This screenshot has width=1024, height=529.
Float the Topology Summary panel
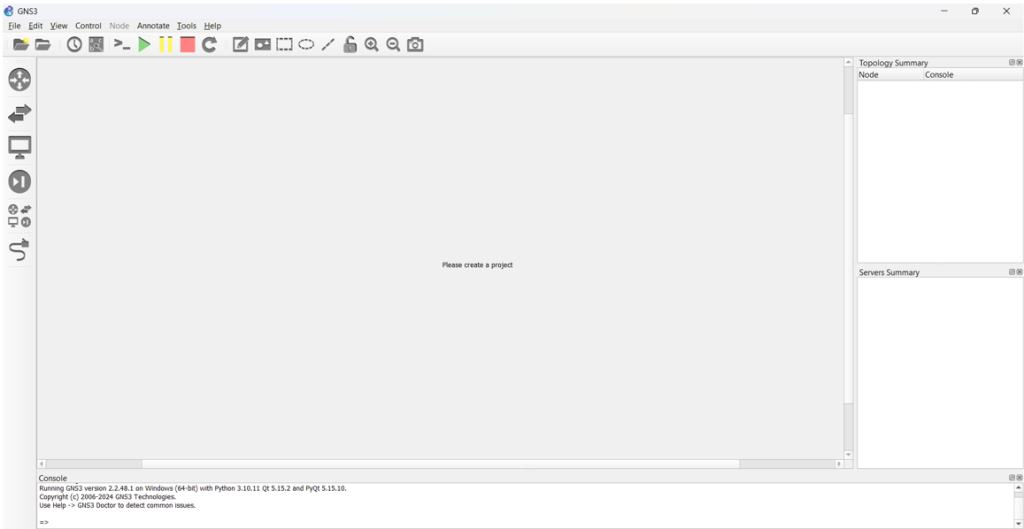point(1011,62)
